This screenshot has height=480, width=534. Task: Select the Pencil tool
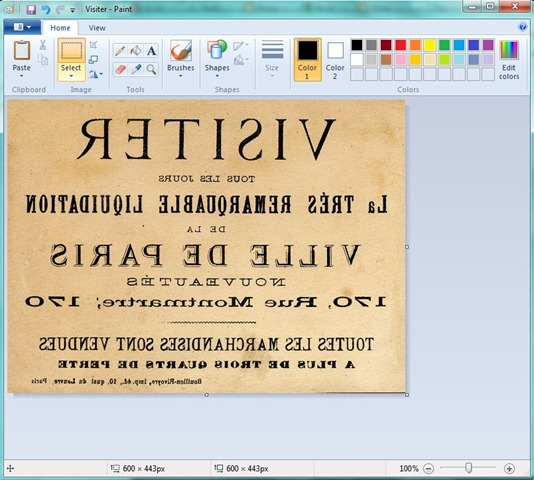[120, 51]
